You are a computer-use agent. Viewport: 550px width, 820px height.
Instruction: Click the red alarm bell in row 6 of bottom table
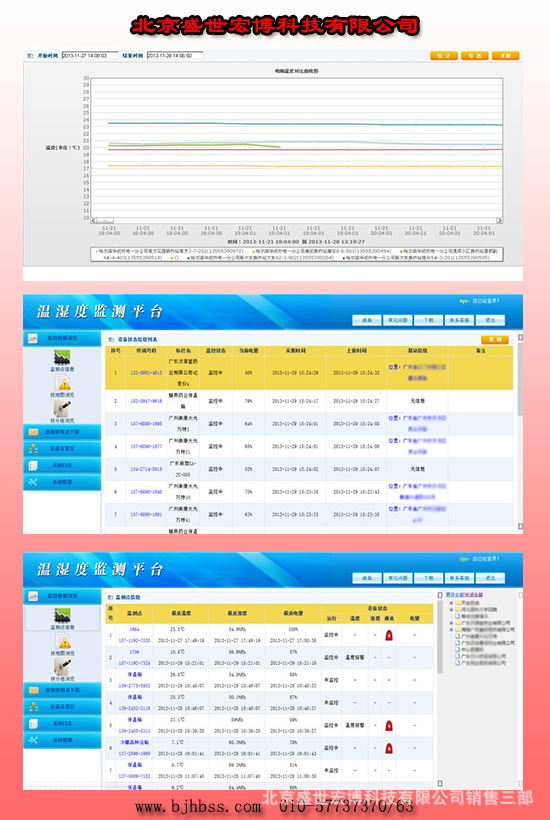[389, 748]
